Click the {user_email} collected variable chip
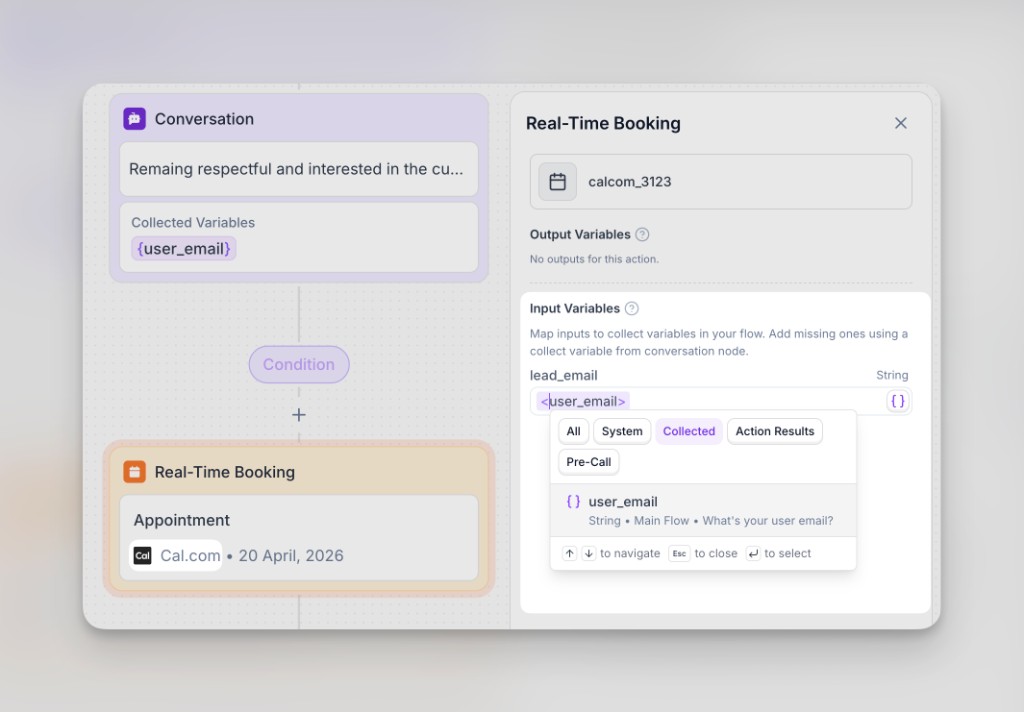The height and width of the screenshot is (712, 1024). tap(184, 249)
